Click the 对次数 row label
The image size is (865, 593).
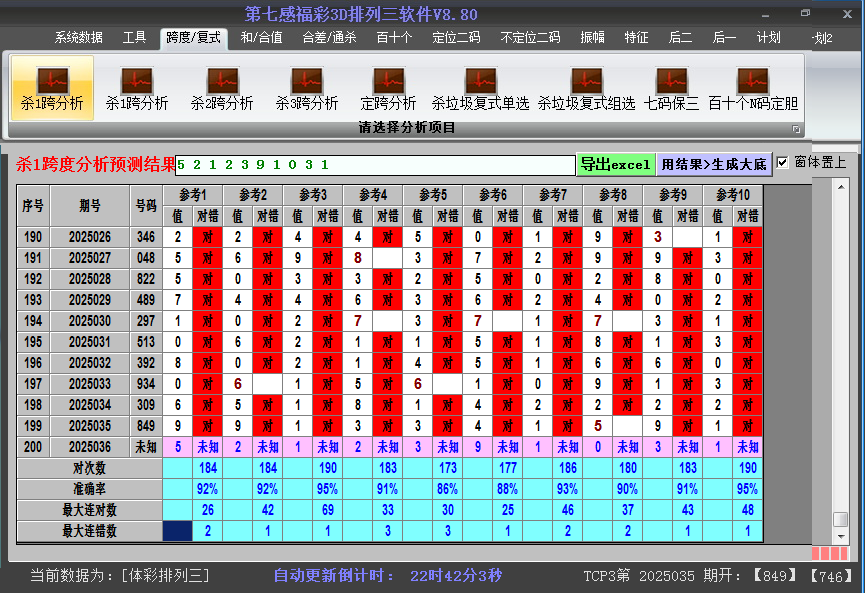click(89, 468)
